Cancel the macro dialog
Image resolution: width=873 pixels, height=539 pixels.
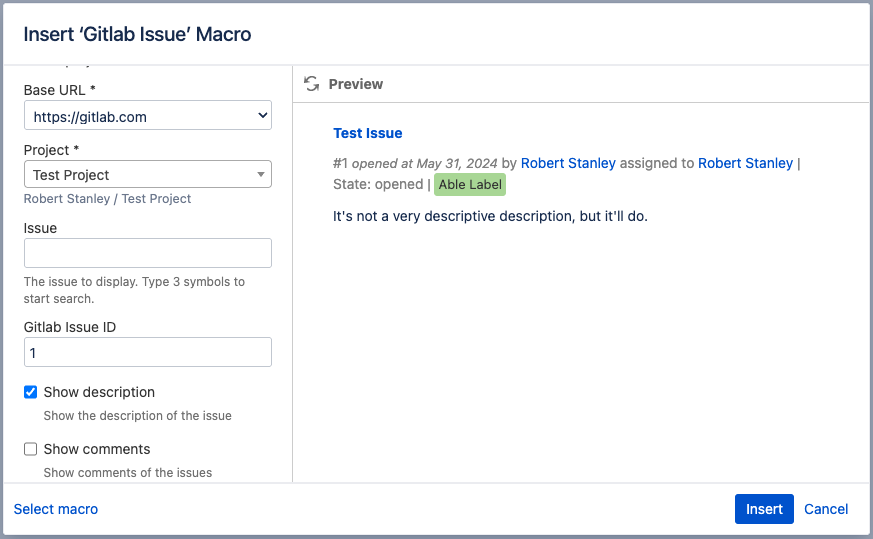[x=826, y=509]
